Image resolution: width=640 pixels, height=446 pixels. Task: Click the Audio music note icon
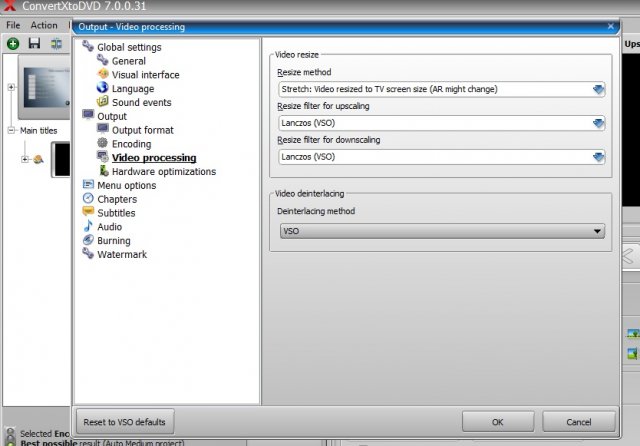click(89, 227)
